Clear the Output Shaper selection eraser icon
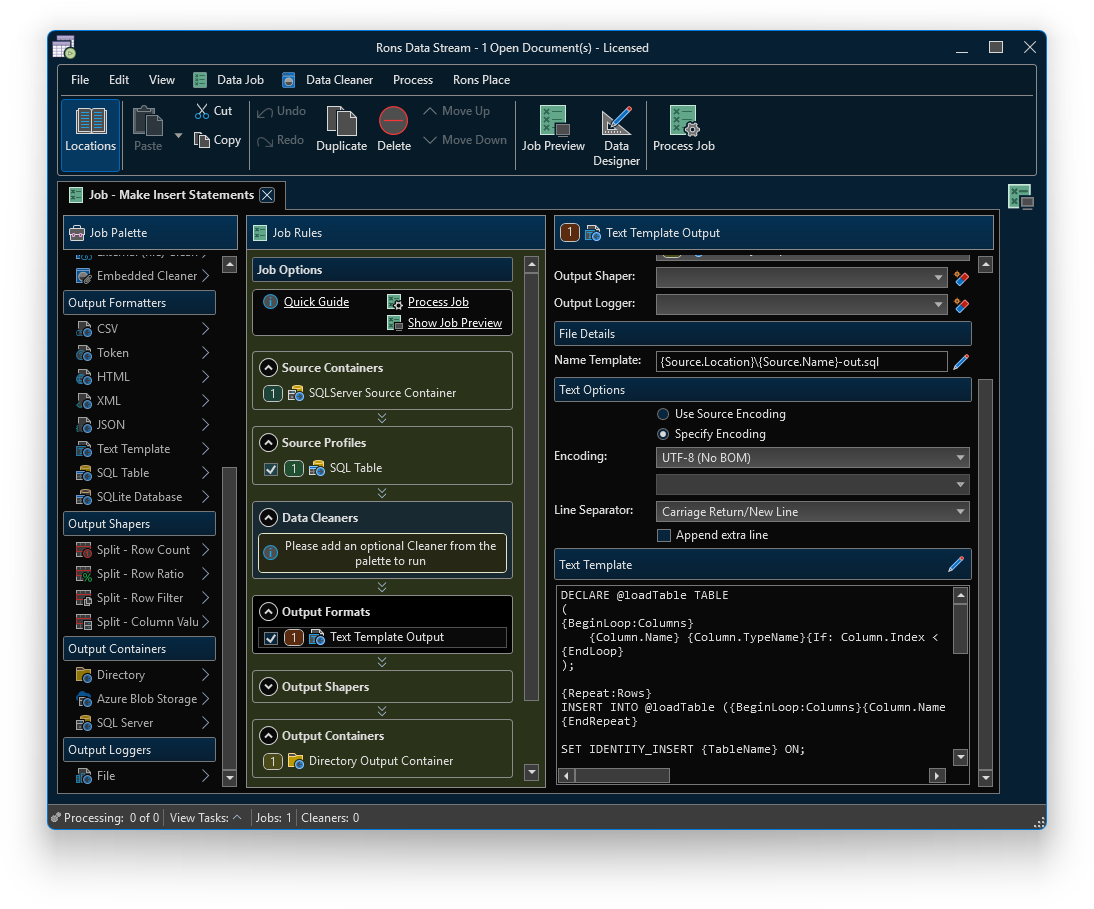1094x909 pixels. click(961, 278)
